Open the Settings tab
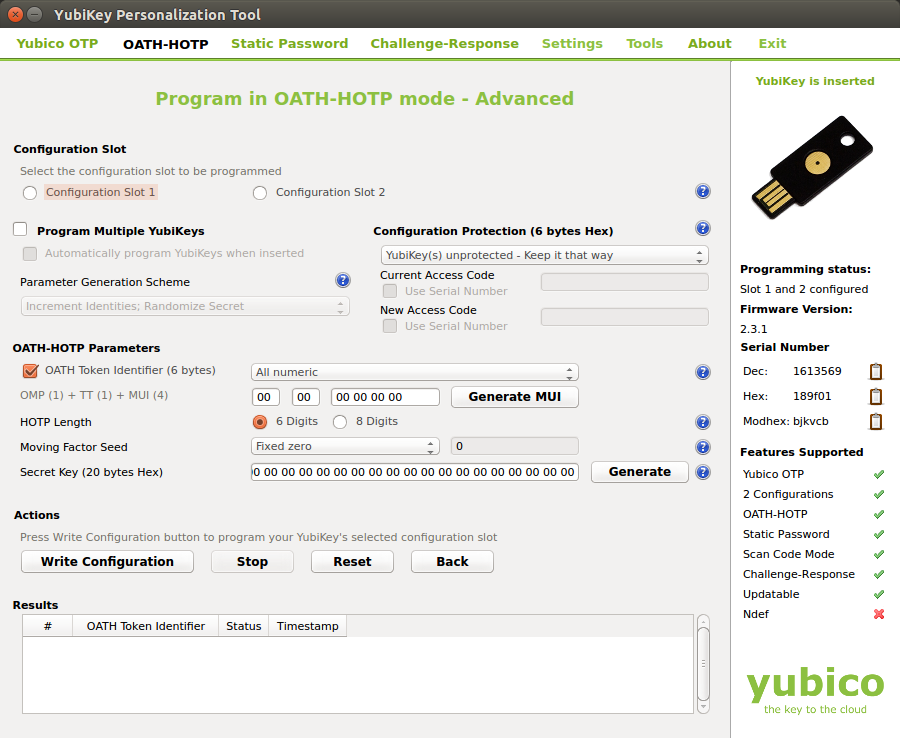The width and height of the screenshot is (900, 738). (572, 44)
